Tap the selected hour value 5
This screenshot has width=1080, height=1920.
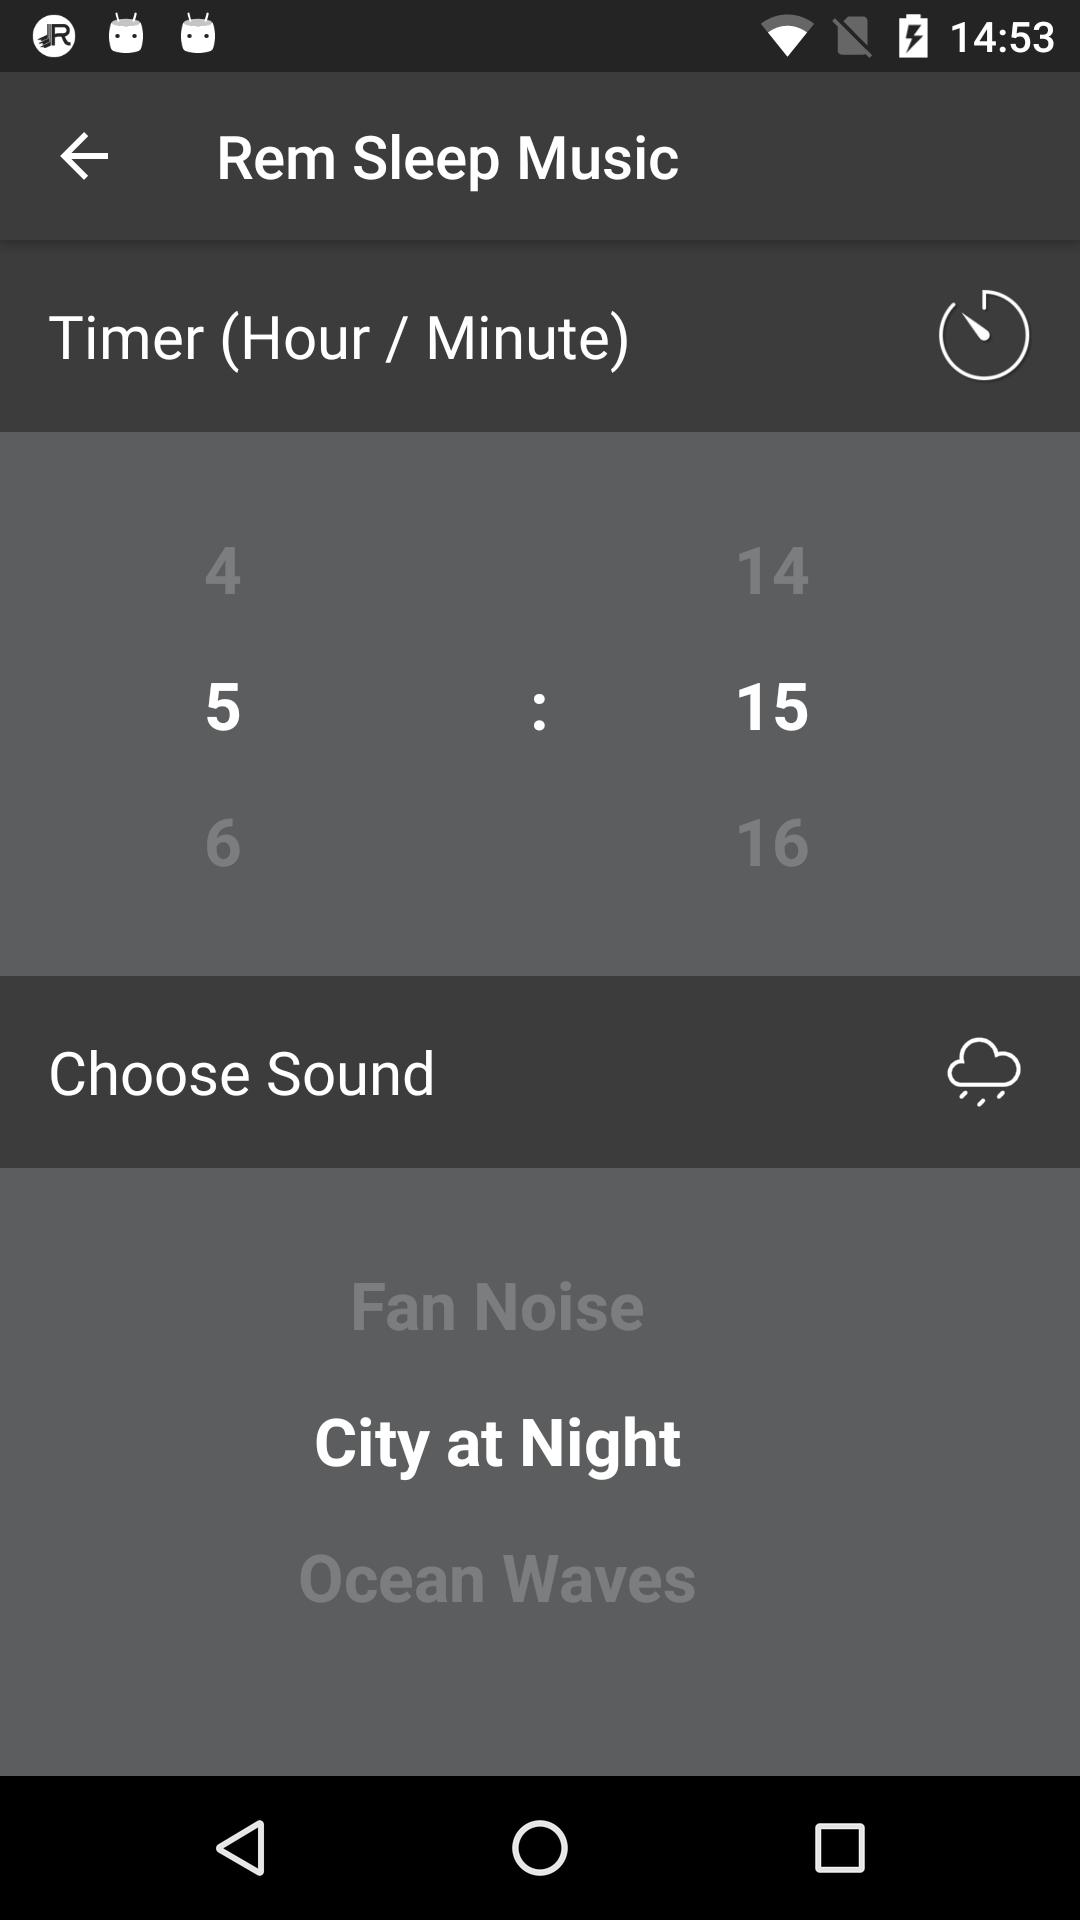tap(222, 705)
